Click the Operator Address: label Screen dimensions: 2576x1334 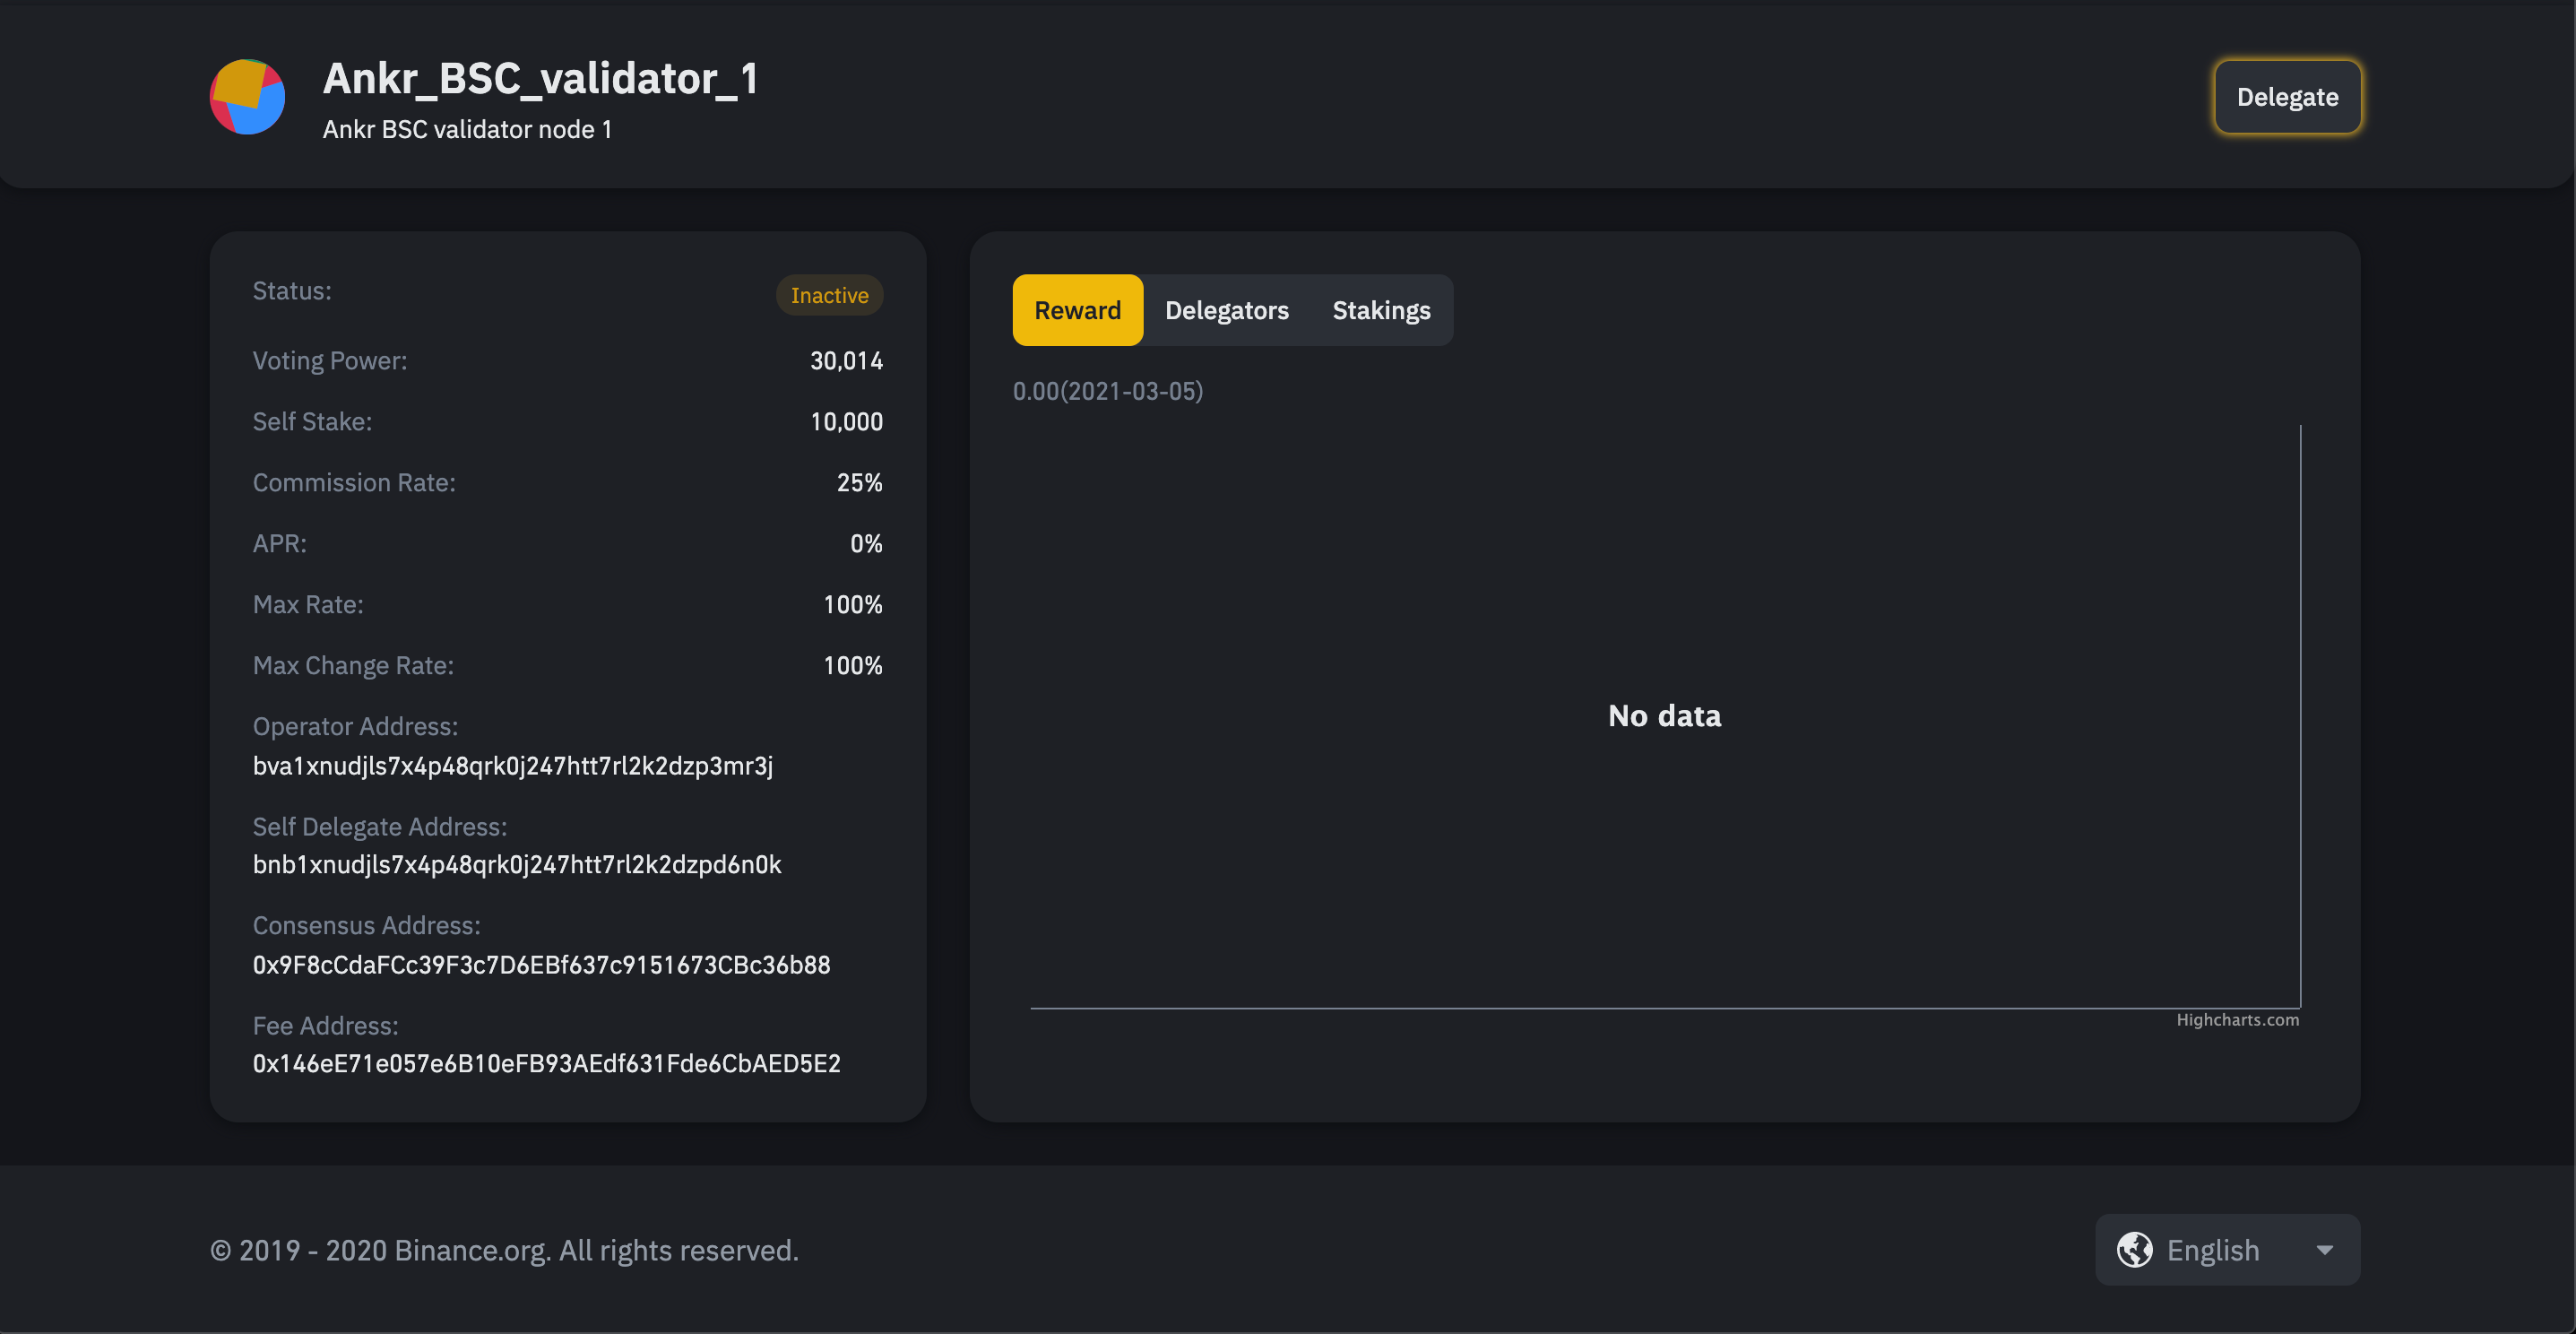point(354,727)
